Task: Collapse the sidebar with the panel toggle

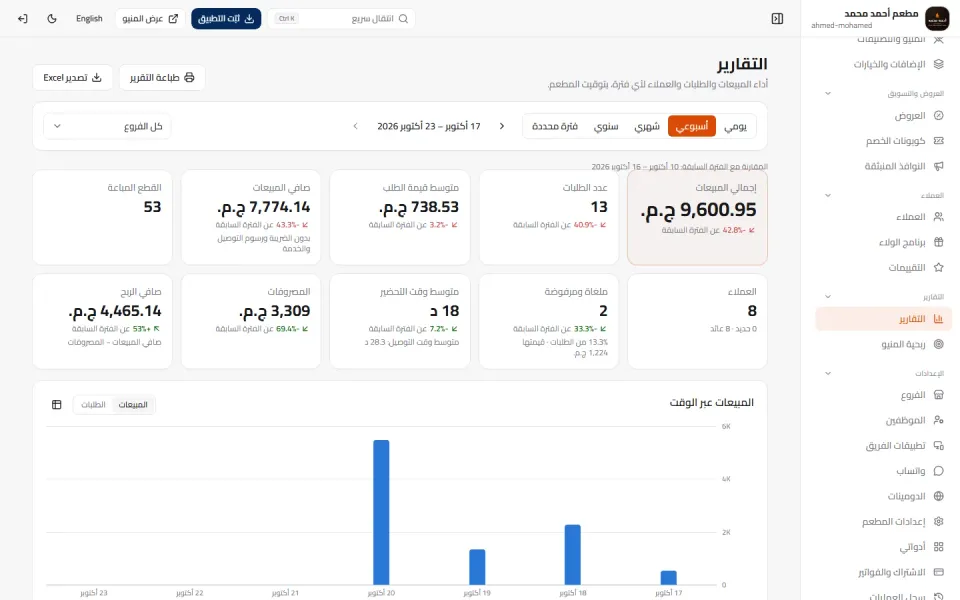Action: [778, 18]
